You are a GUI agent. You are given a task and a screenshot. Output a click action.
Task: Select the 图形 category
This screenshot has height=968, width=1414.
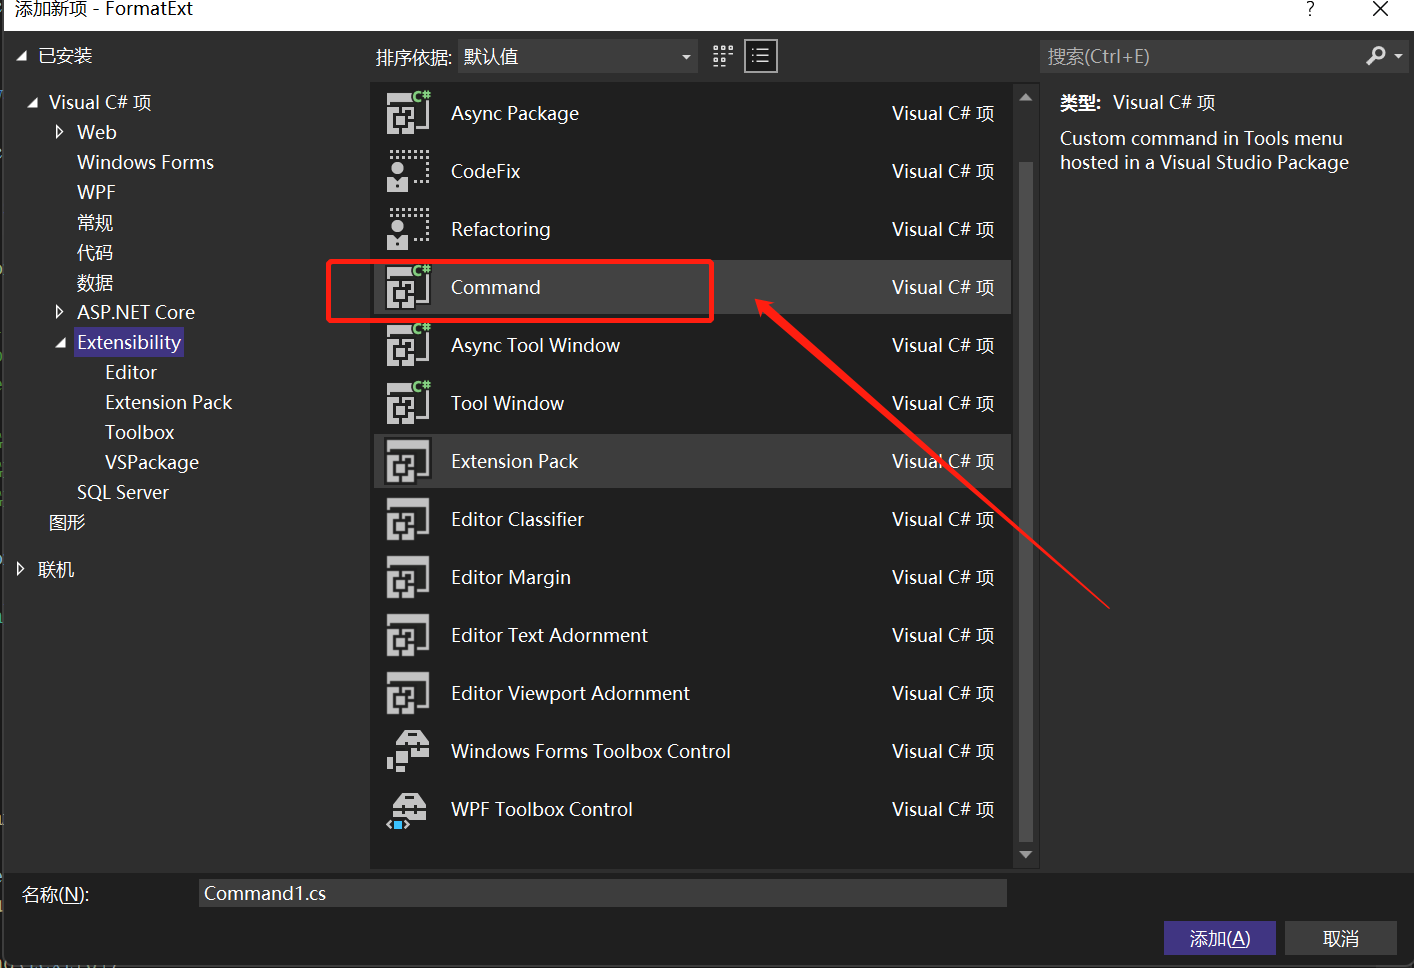click(x=67, y=522)
